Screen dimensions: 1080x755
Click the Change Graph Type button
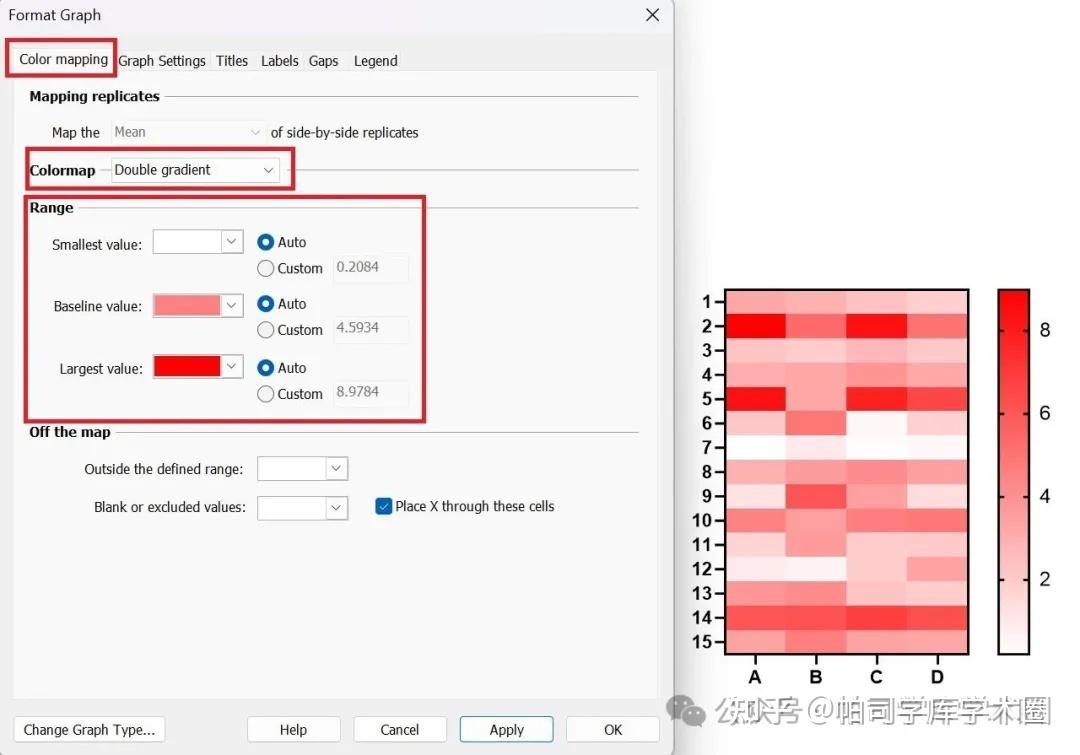coord(89,730)
